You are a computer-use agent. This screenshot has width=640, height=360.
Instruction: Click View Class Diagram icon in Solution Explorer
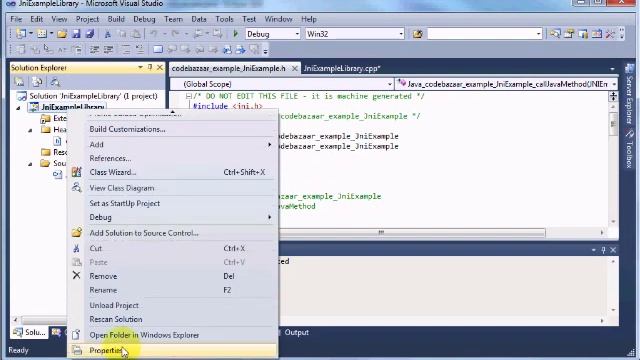[55, 82]
